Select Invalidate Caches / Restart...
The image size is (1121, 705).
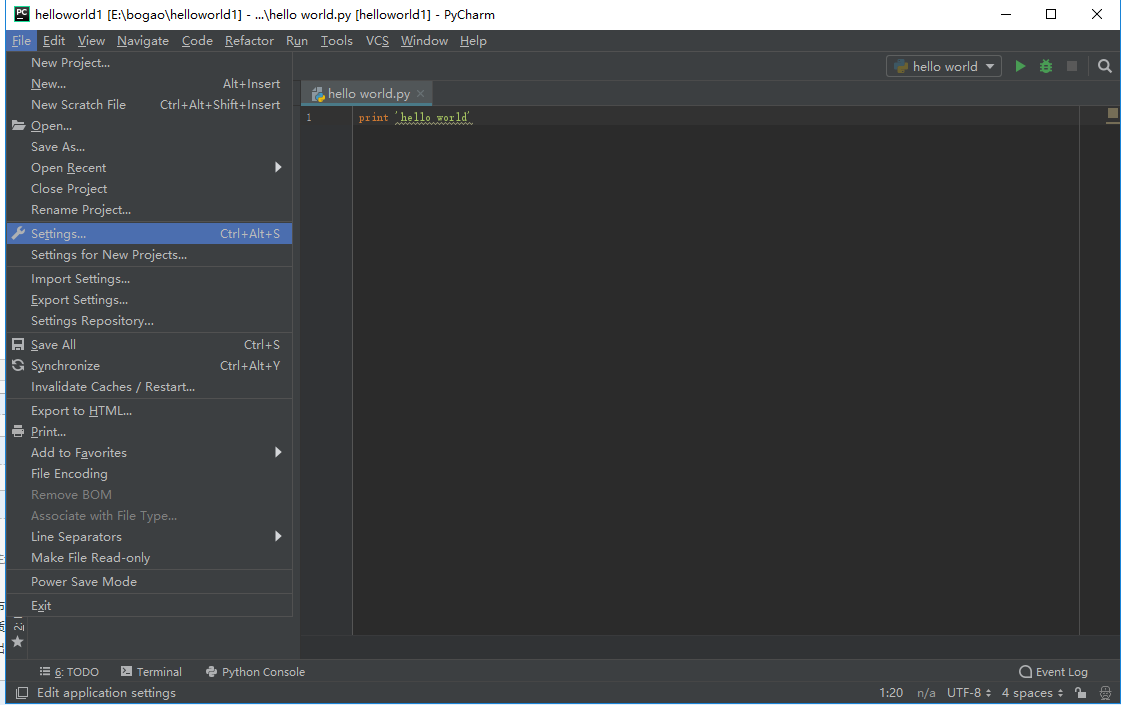click(149, 387)
